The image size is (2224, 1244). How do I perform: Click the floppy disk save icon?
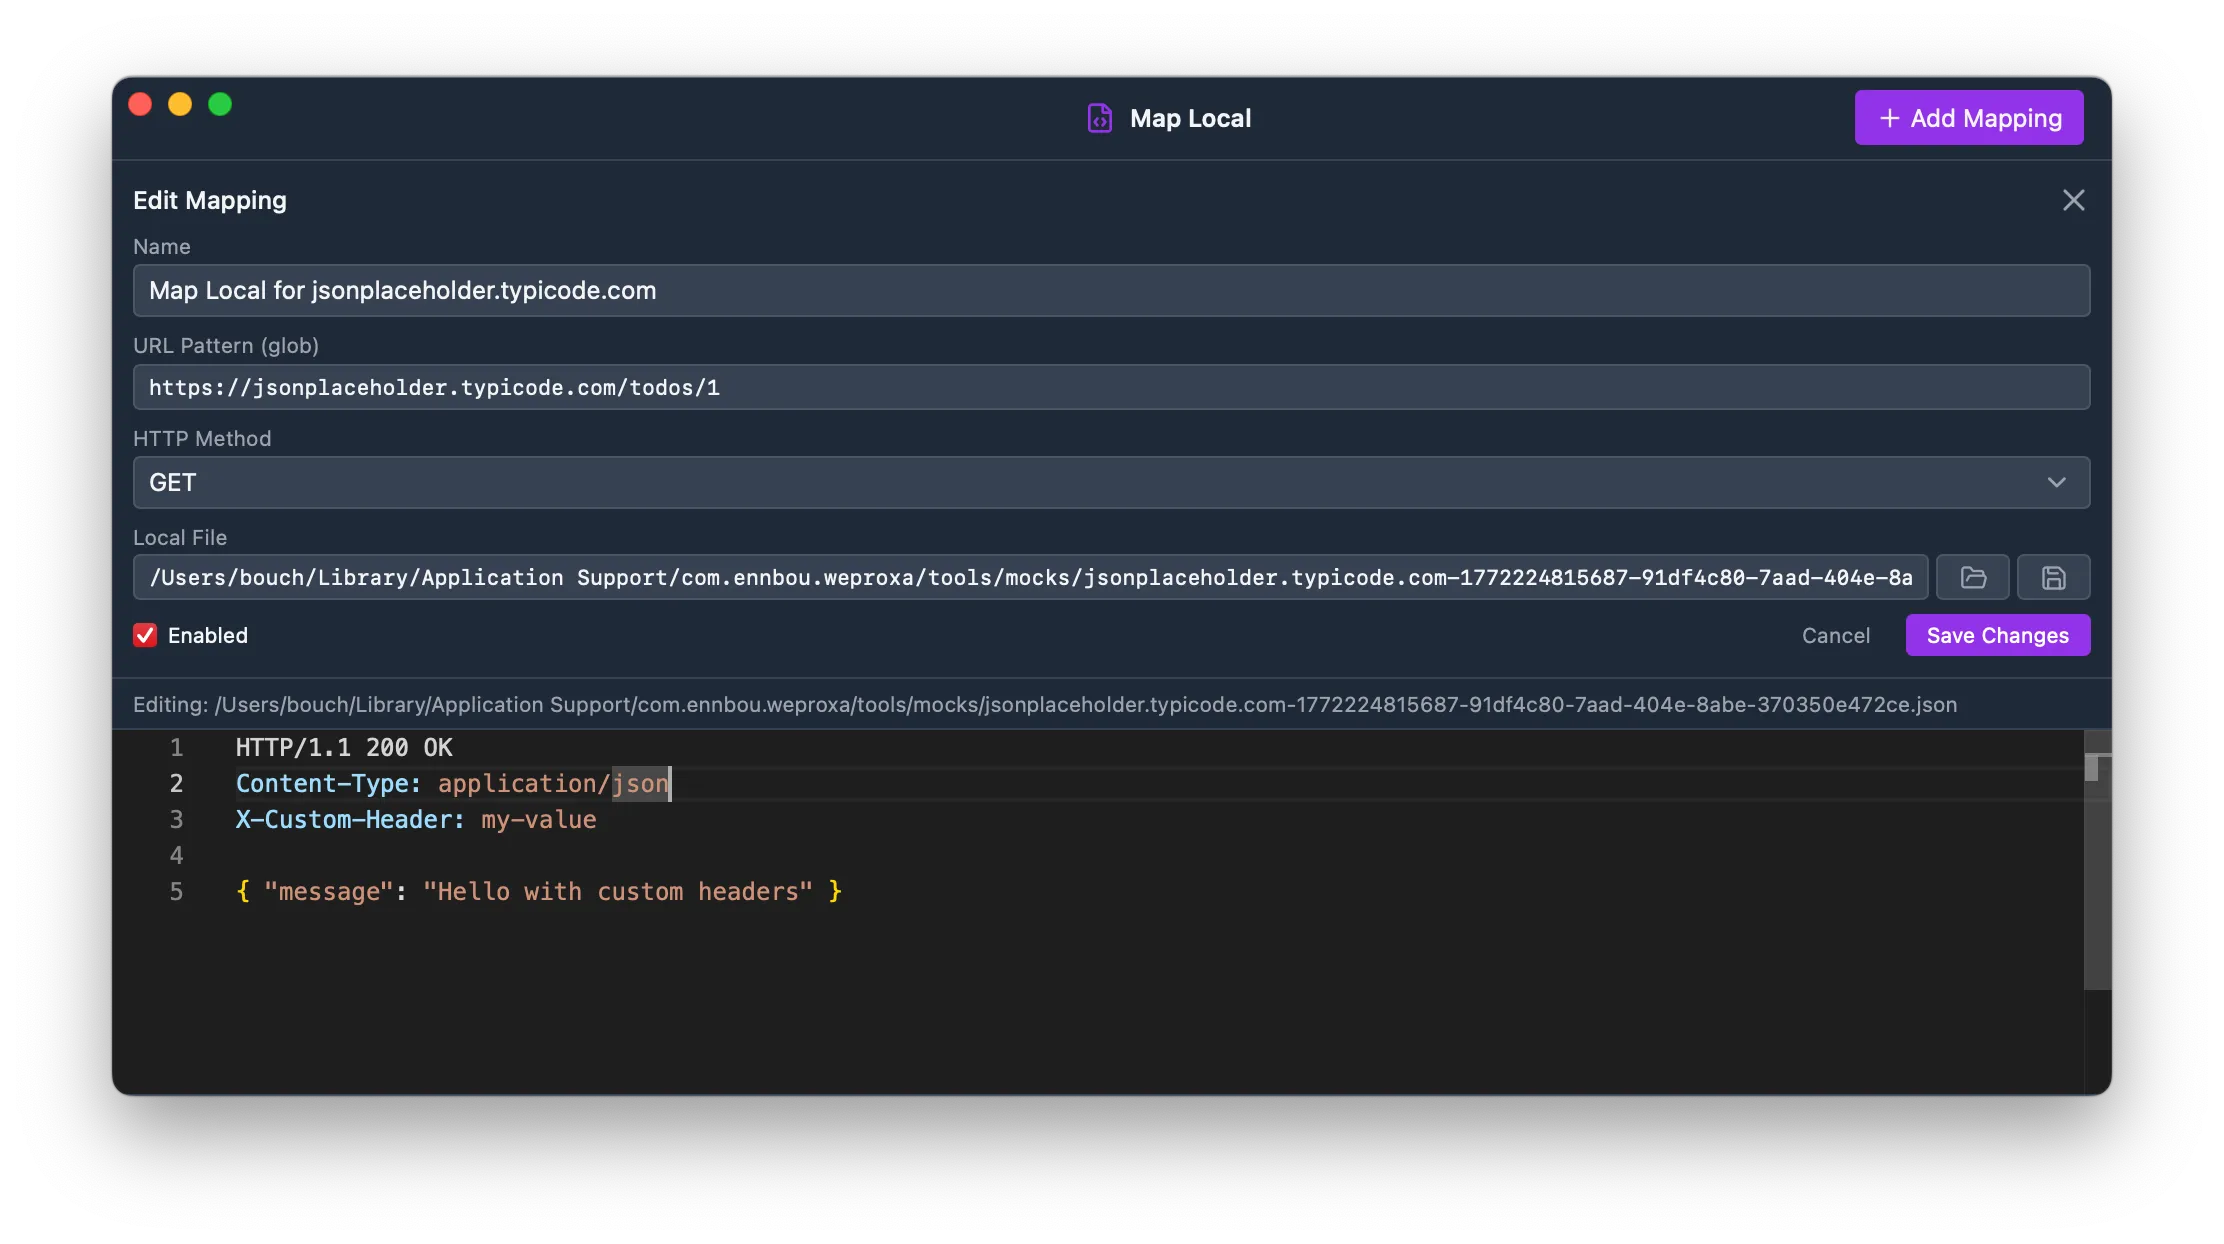[2053, 577]
